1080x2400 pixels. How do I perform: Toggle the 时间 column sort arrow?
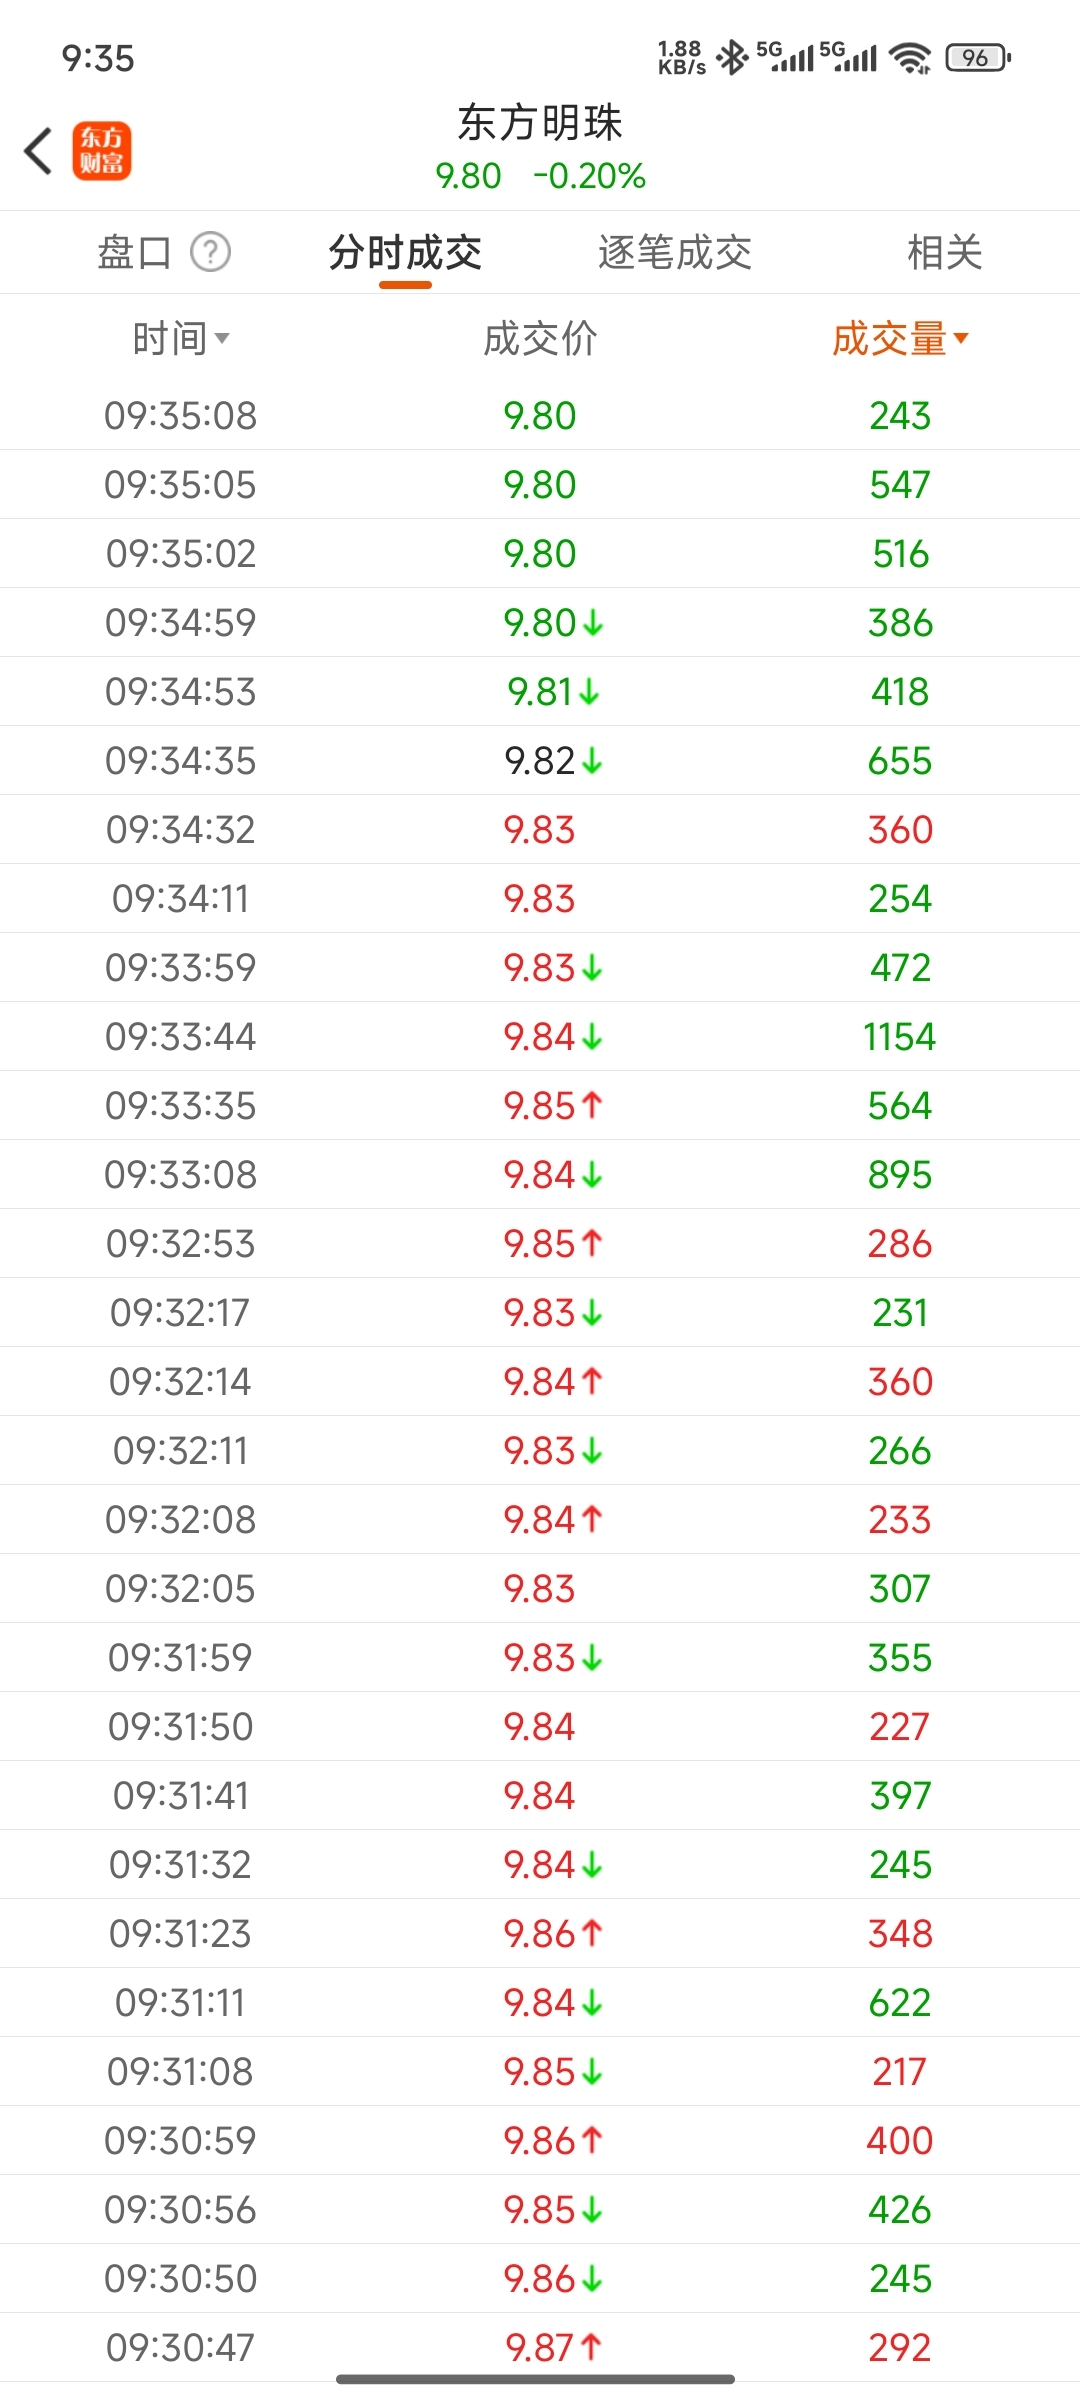tap(222, 339)
